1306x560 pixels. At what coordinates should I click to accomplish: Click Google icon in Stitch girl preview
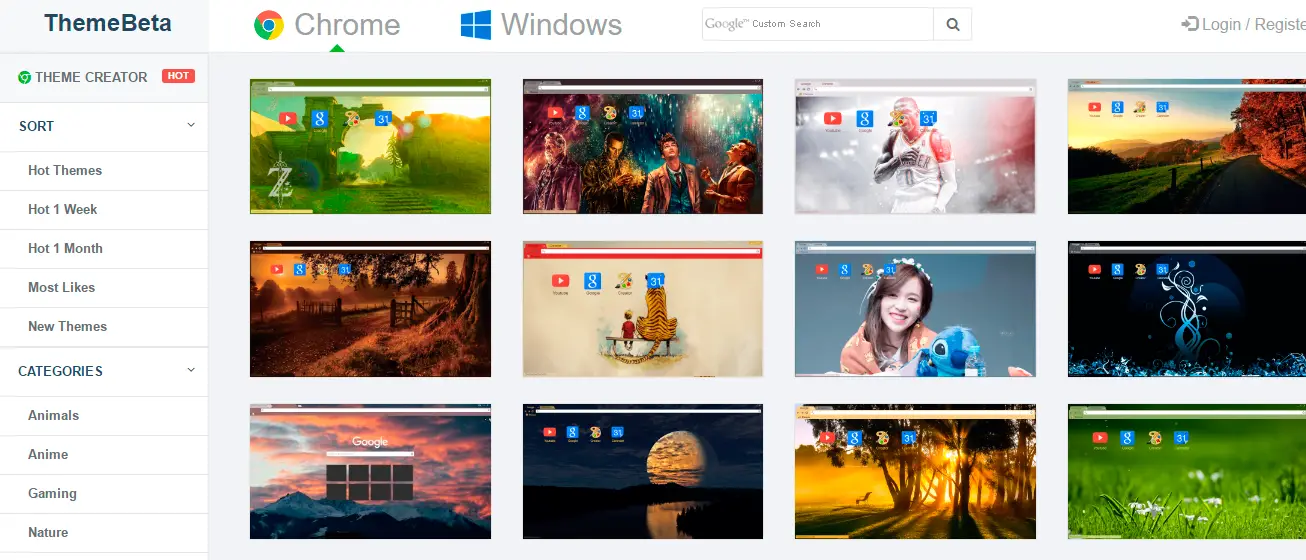[844, 270]
